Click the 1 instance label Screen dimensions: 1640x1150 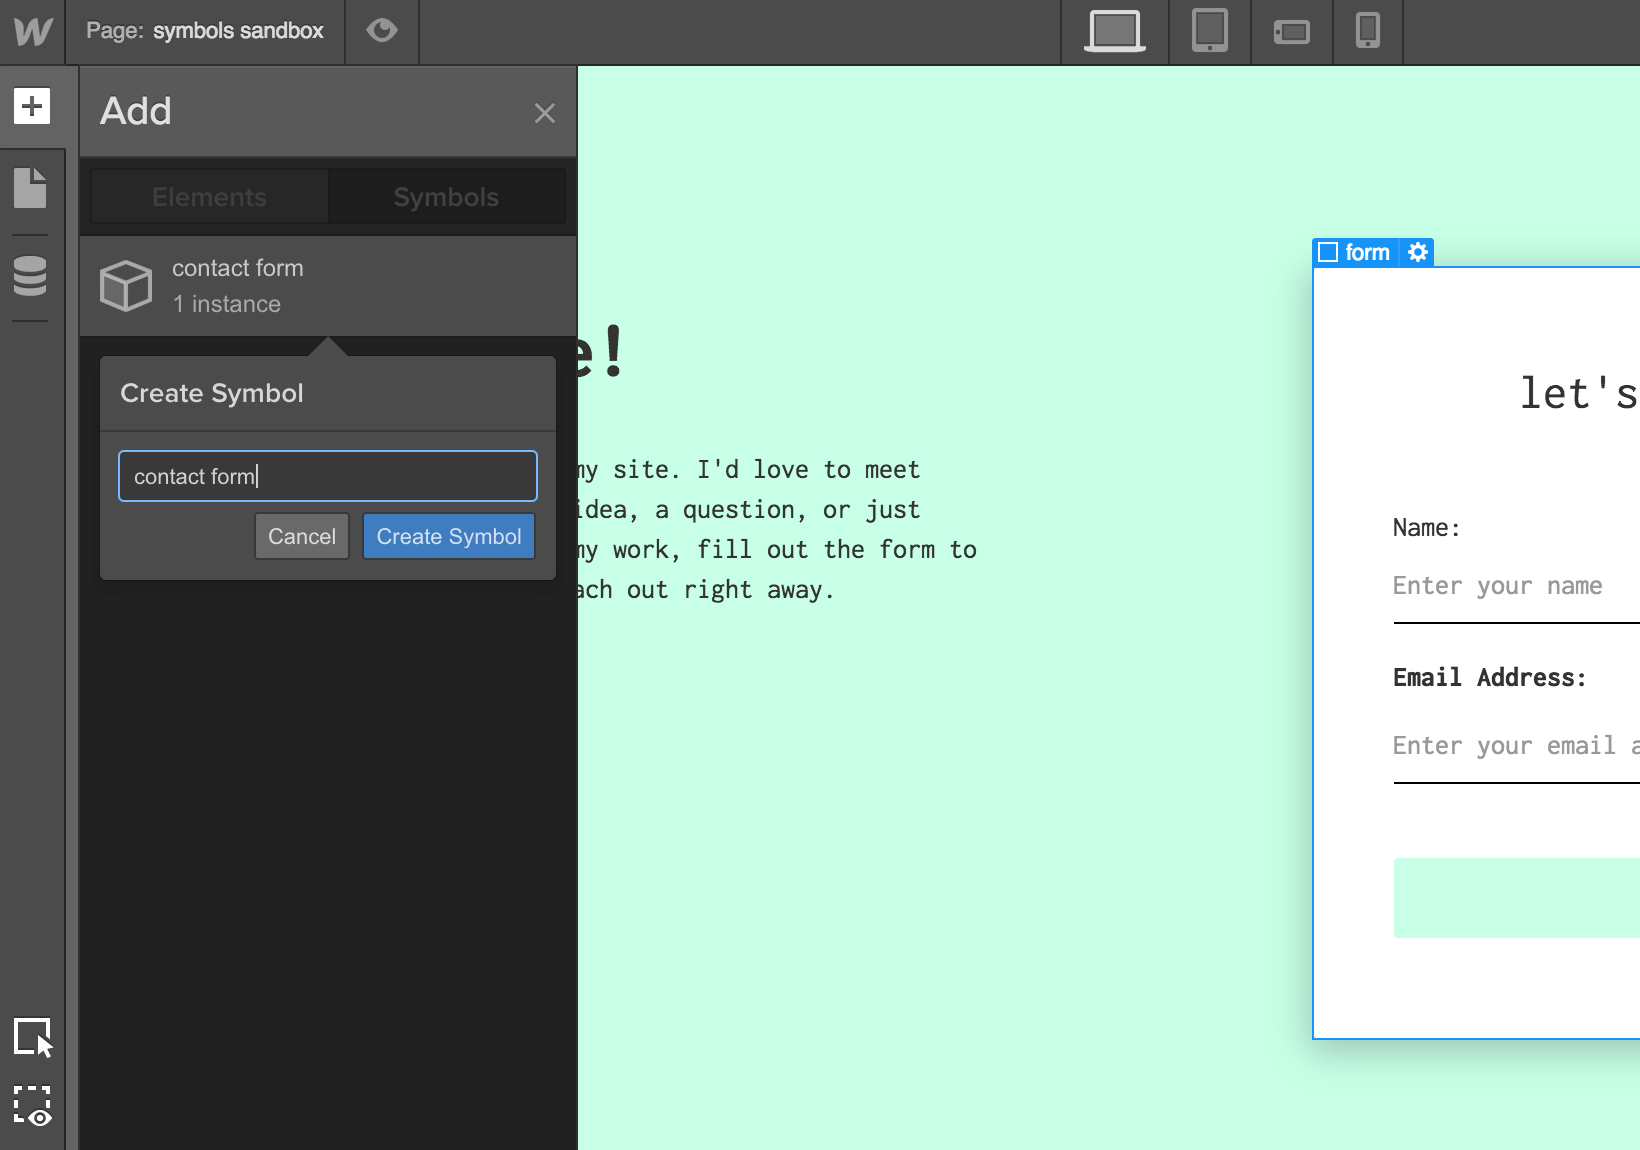coord(227,304)
